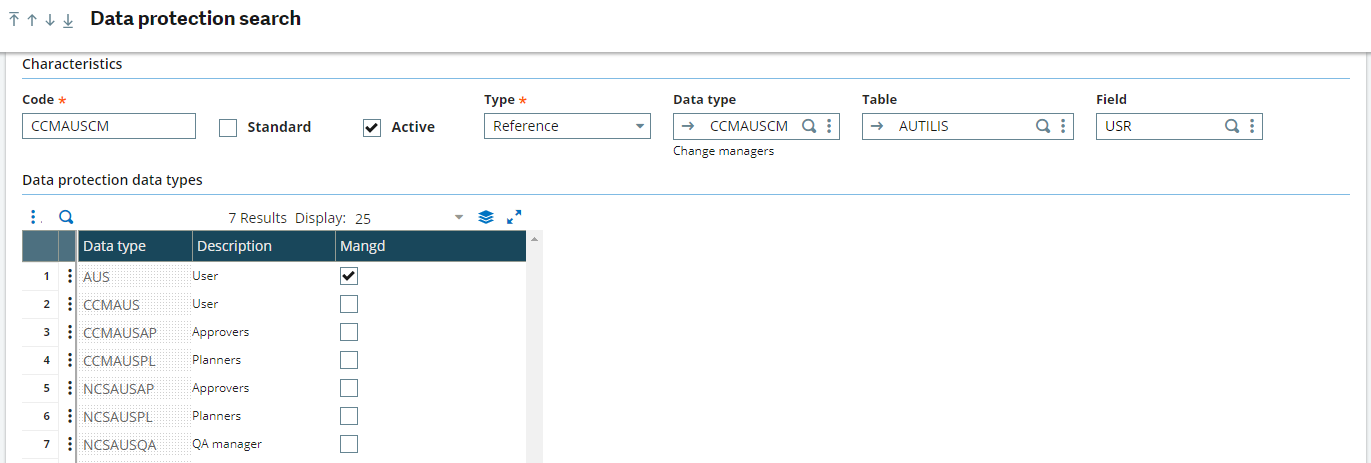The image size is (1371, 463).
Task: Select the NCSAUSPL data type cell
Action: (134, 416)
